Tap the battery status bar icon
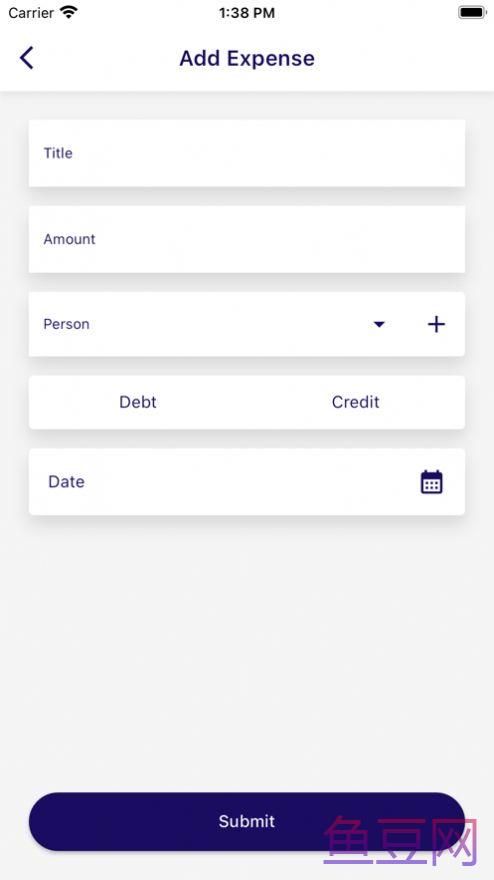This screenshot has width=494, height=880. click(472, 12)
